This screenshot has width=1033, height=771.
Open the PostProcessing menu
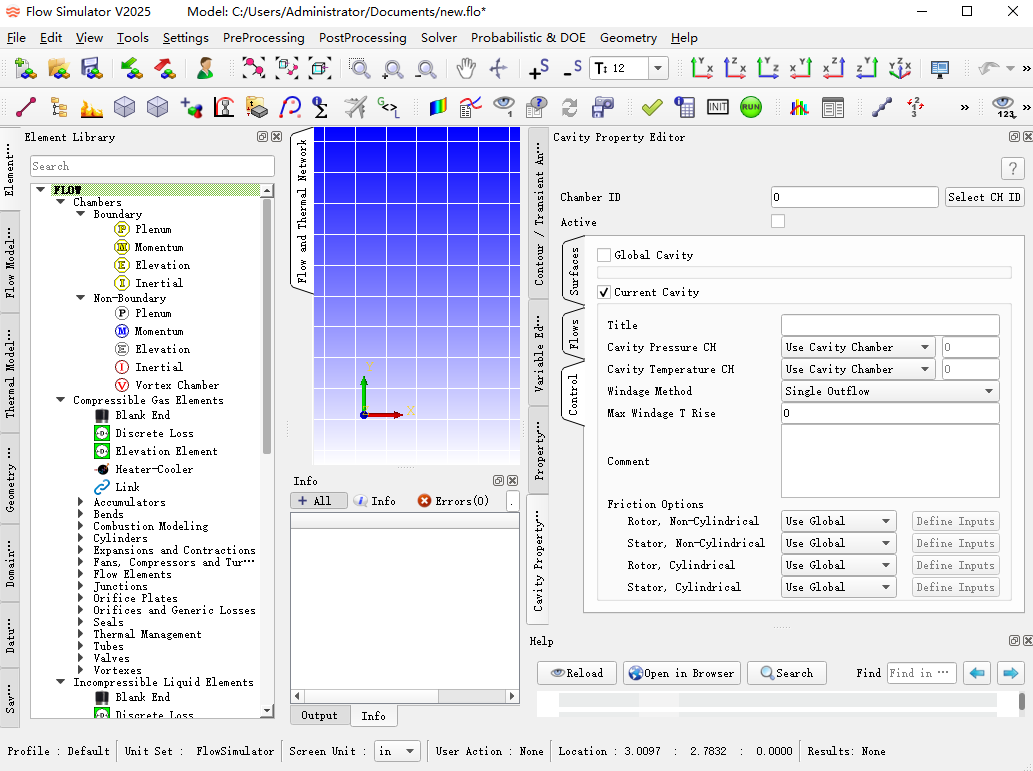[x=362, y=38]
